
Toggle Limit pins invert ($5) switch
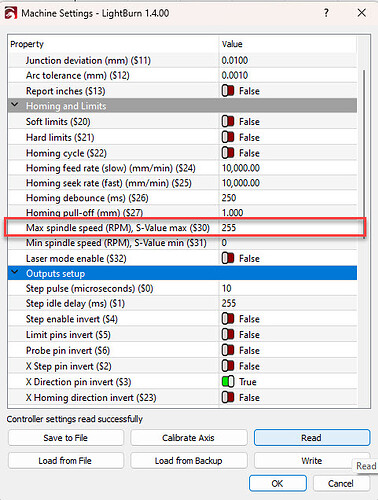coord(228,334)
